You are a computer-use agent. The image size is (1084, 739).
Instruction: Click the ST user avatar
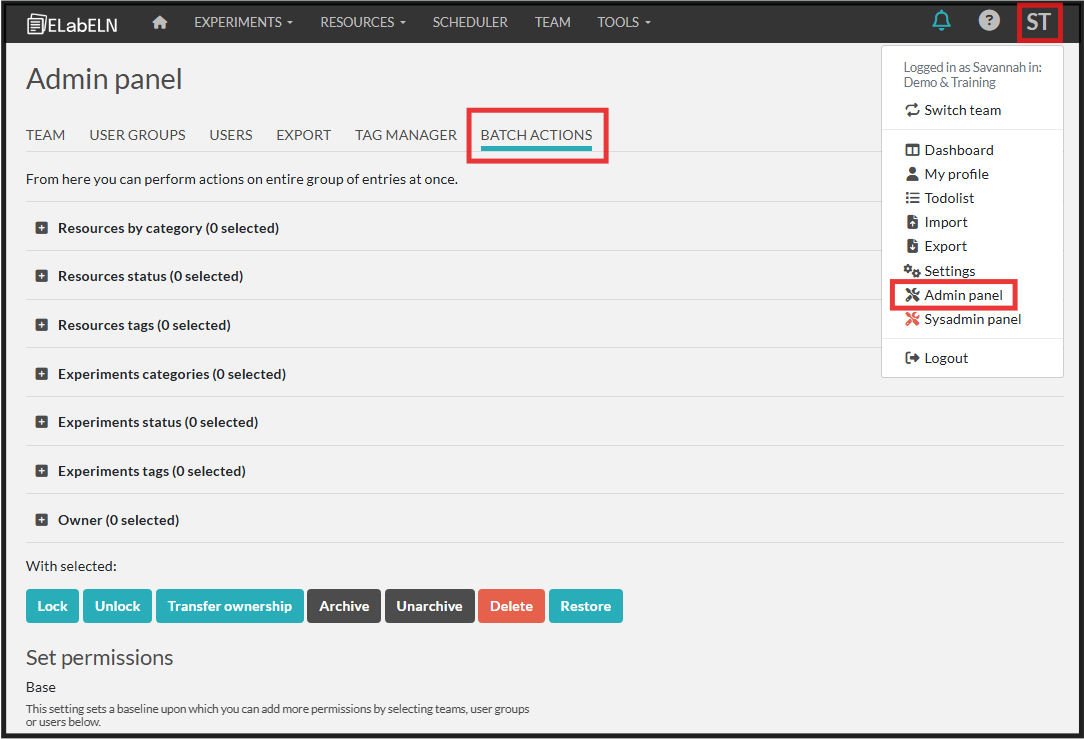click(1038, 22)
